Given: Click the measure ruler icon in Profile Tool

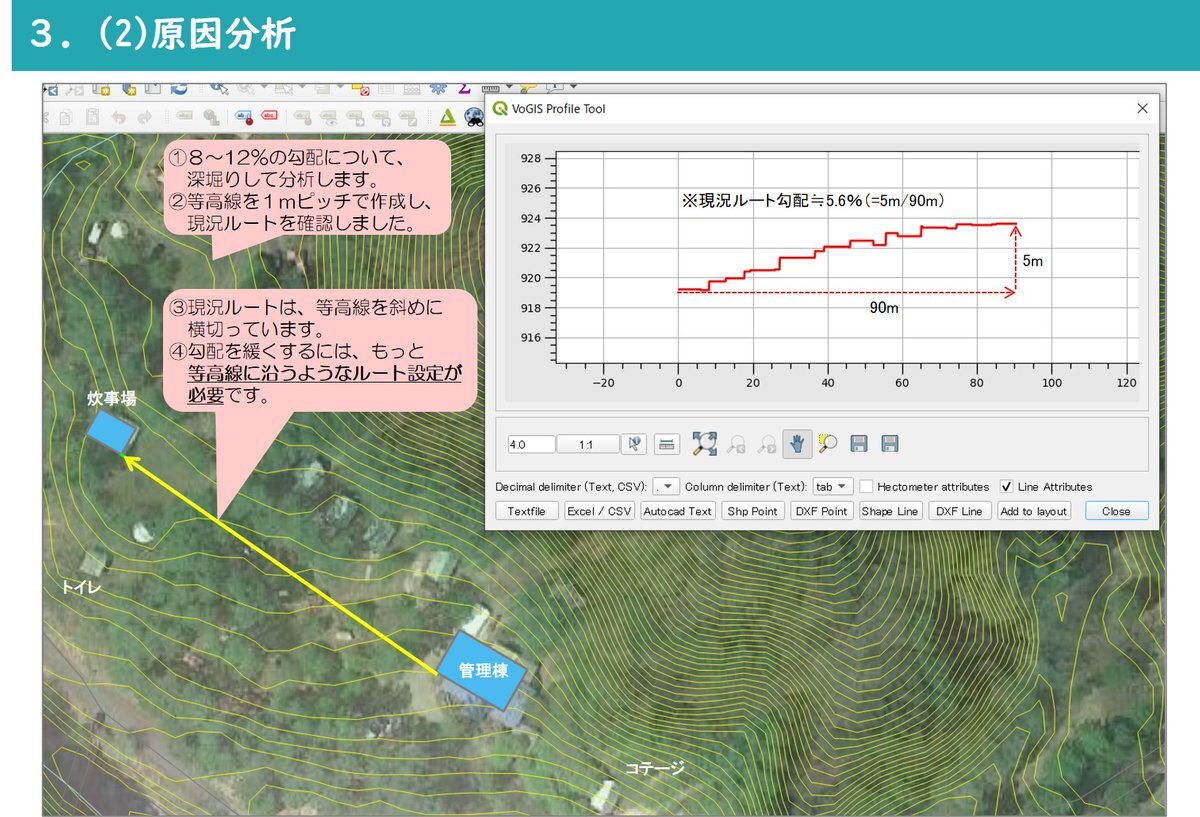Looking at the screenshot, I should pyautogui.click(x=668, y=444).
